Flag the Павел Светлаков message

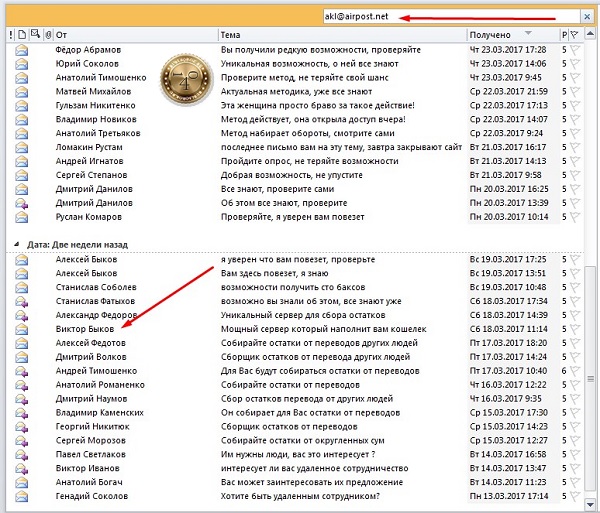coord(575,455)
